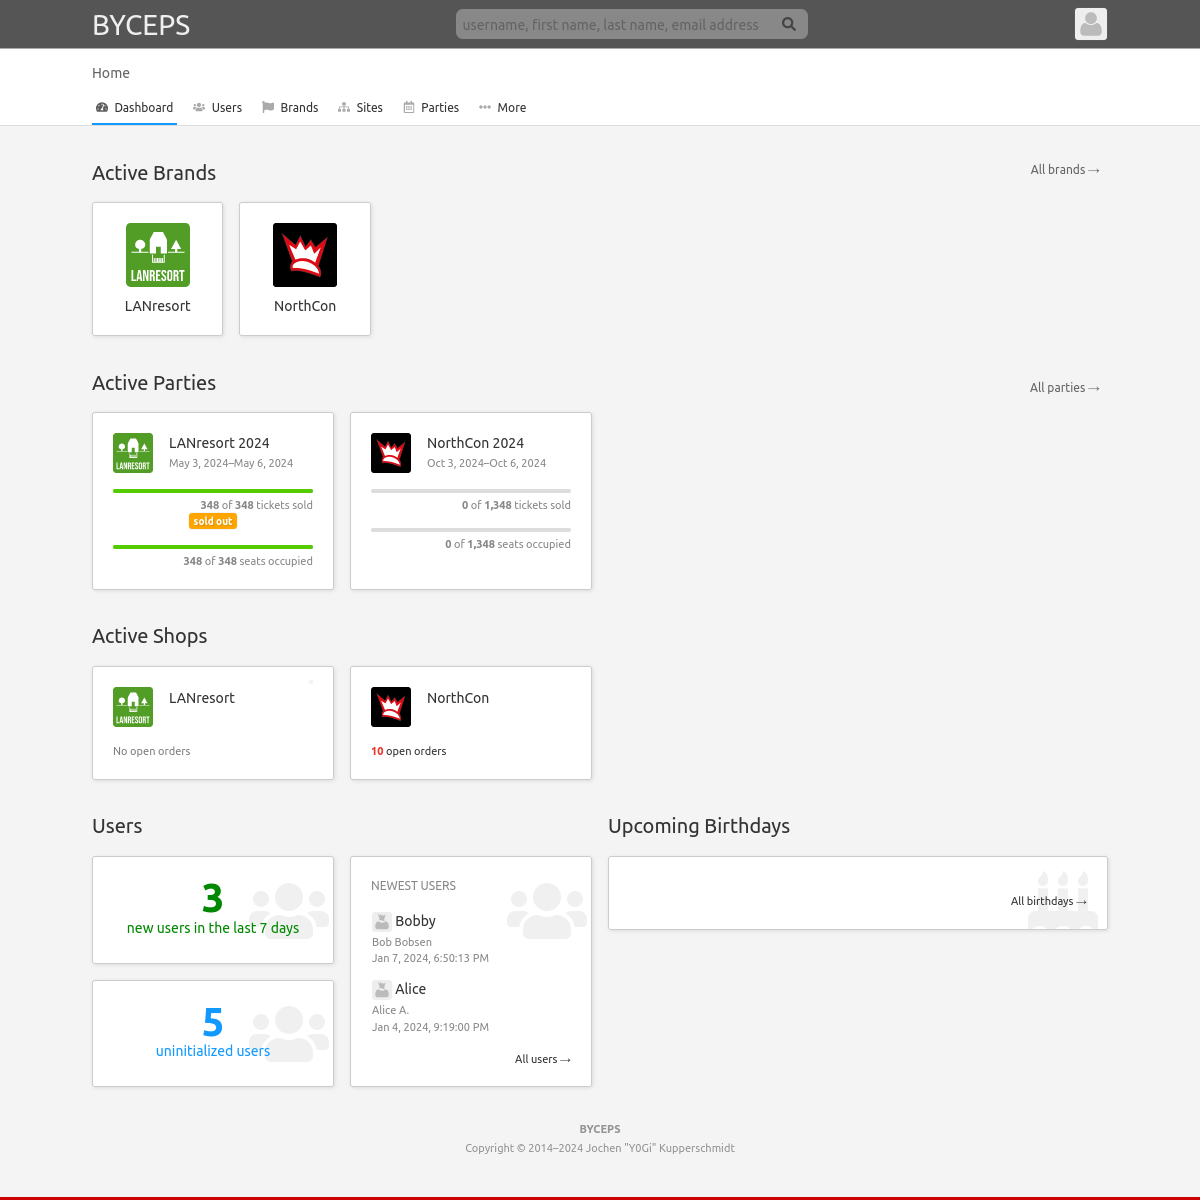Follow the All brands link

tap(1065, 170)
